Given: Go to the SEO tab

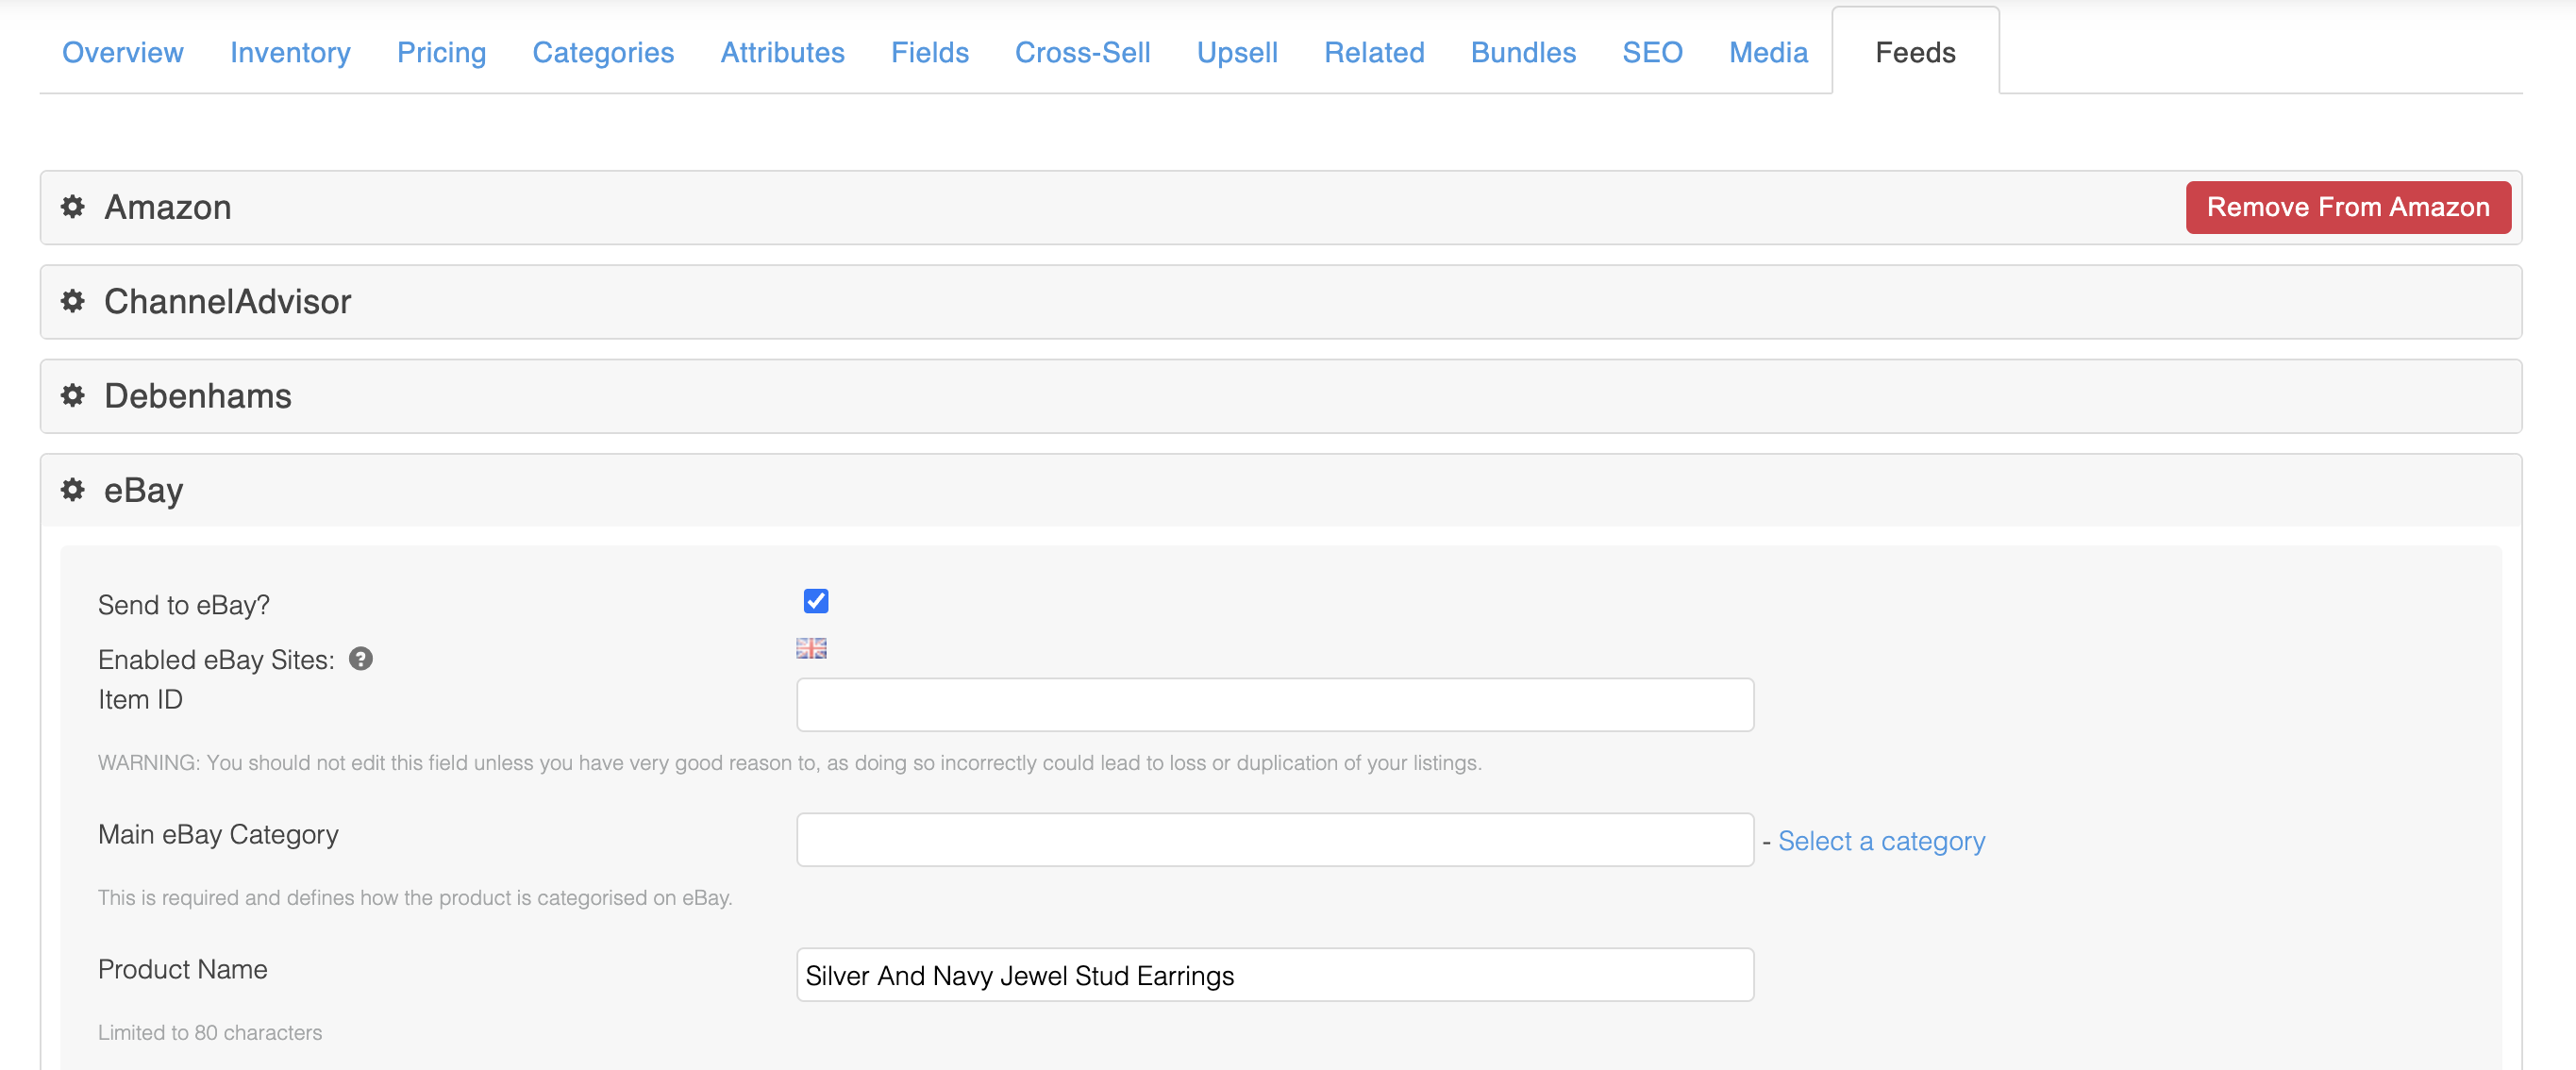Looking at the screenshot, I should (x=1652, y=52).
